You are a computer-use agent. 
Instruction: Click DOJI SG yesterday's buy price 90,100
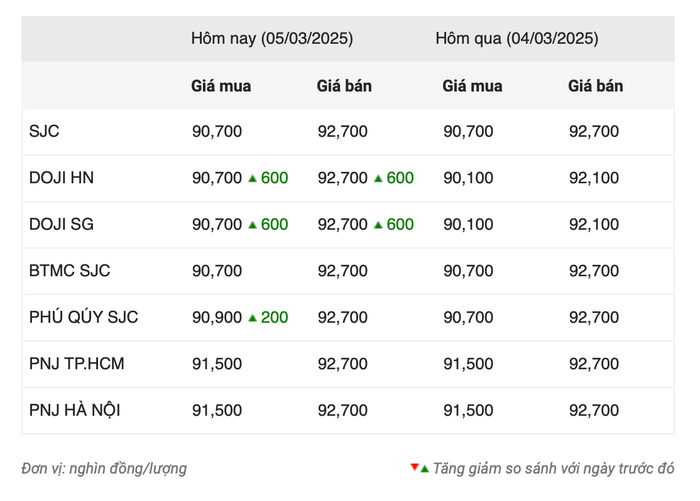click(x=468, y=224)
